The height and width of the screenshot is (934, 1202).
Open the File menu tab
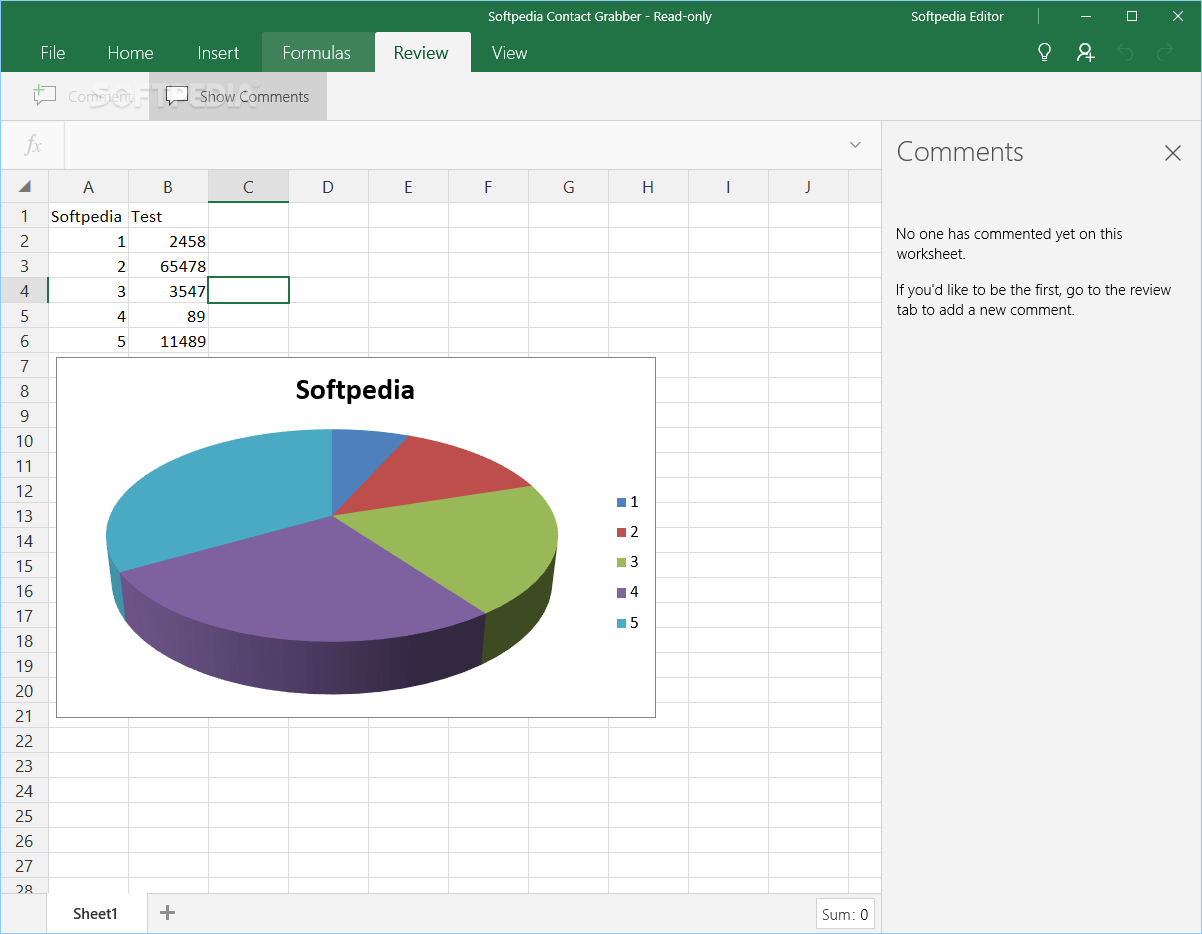coord(53,53)
